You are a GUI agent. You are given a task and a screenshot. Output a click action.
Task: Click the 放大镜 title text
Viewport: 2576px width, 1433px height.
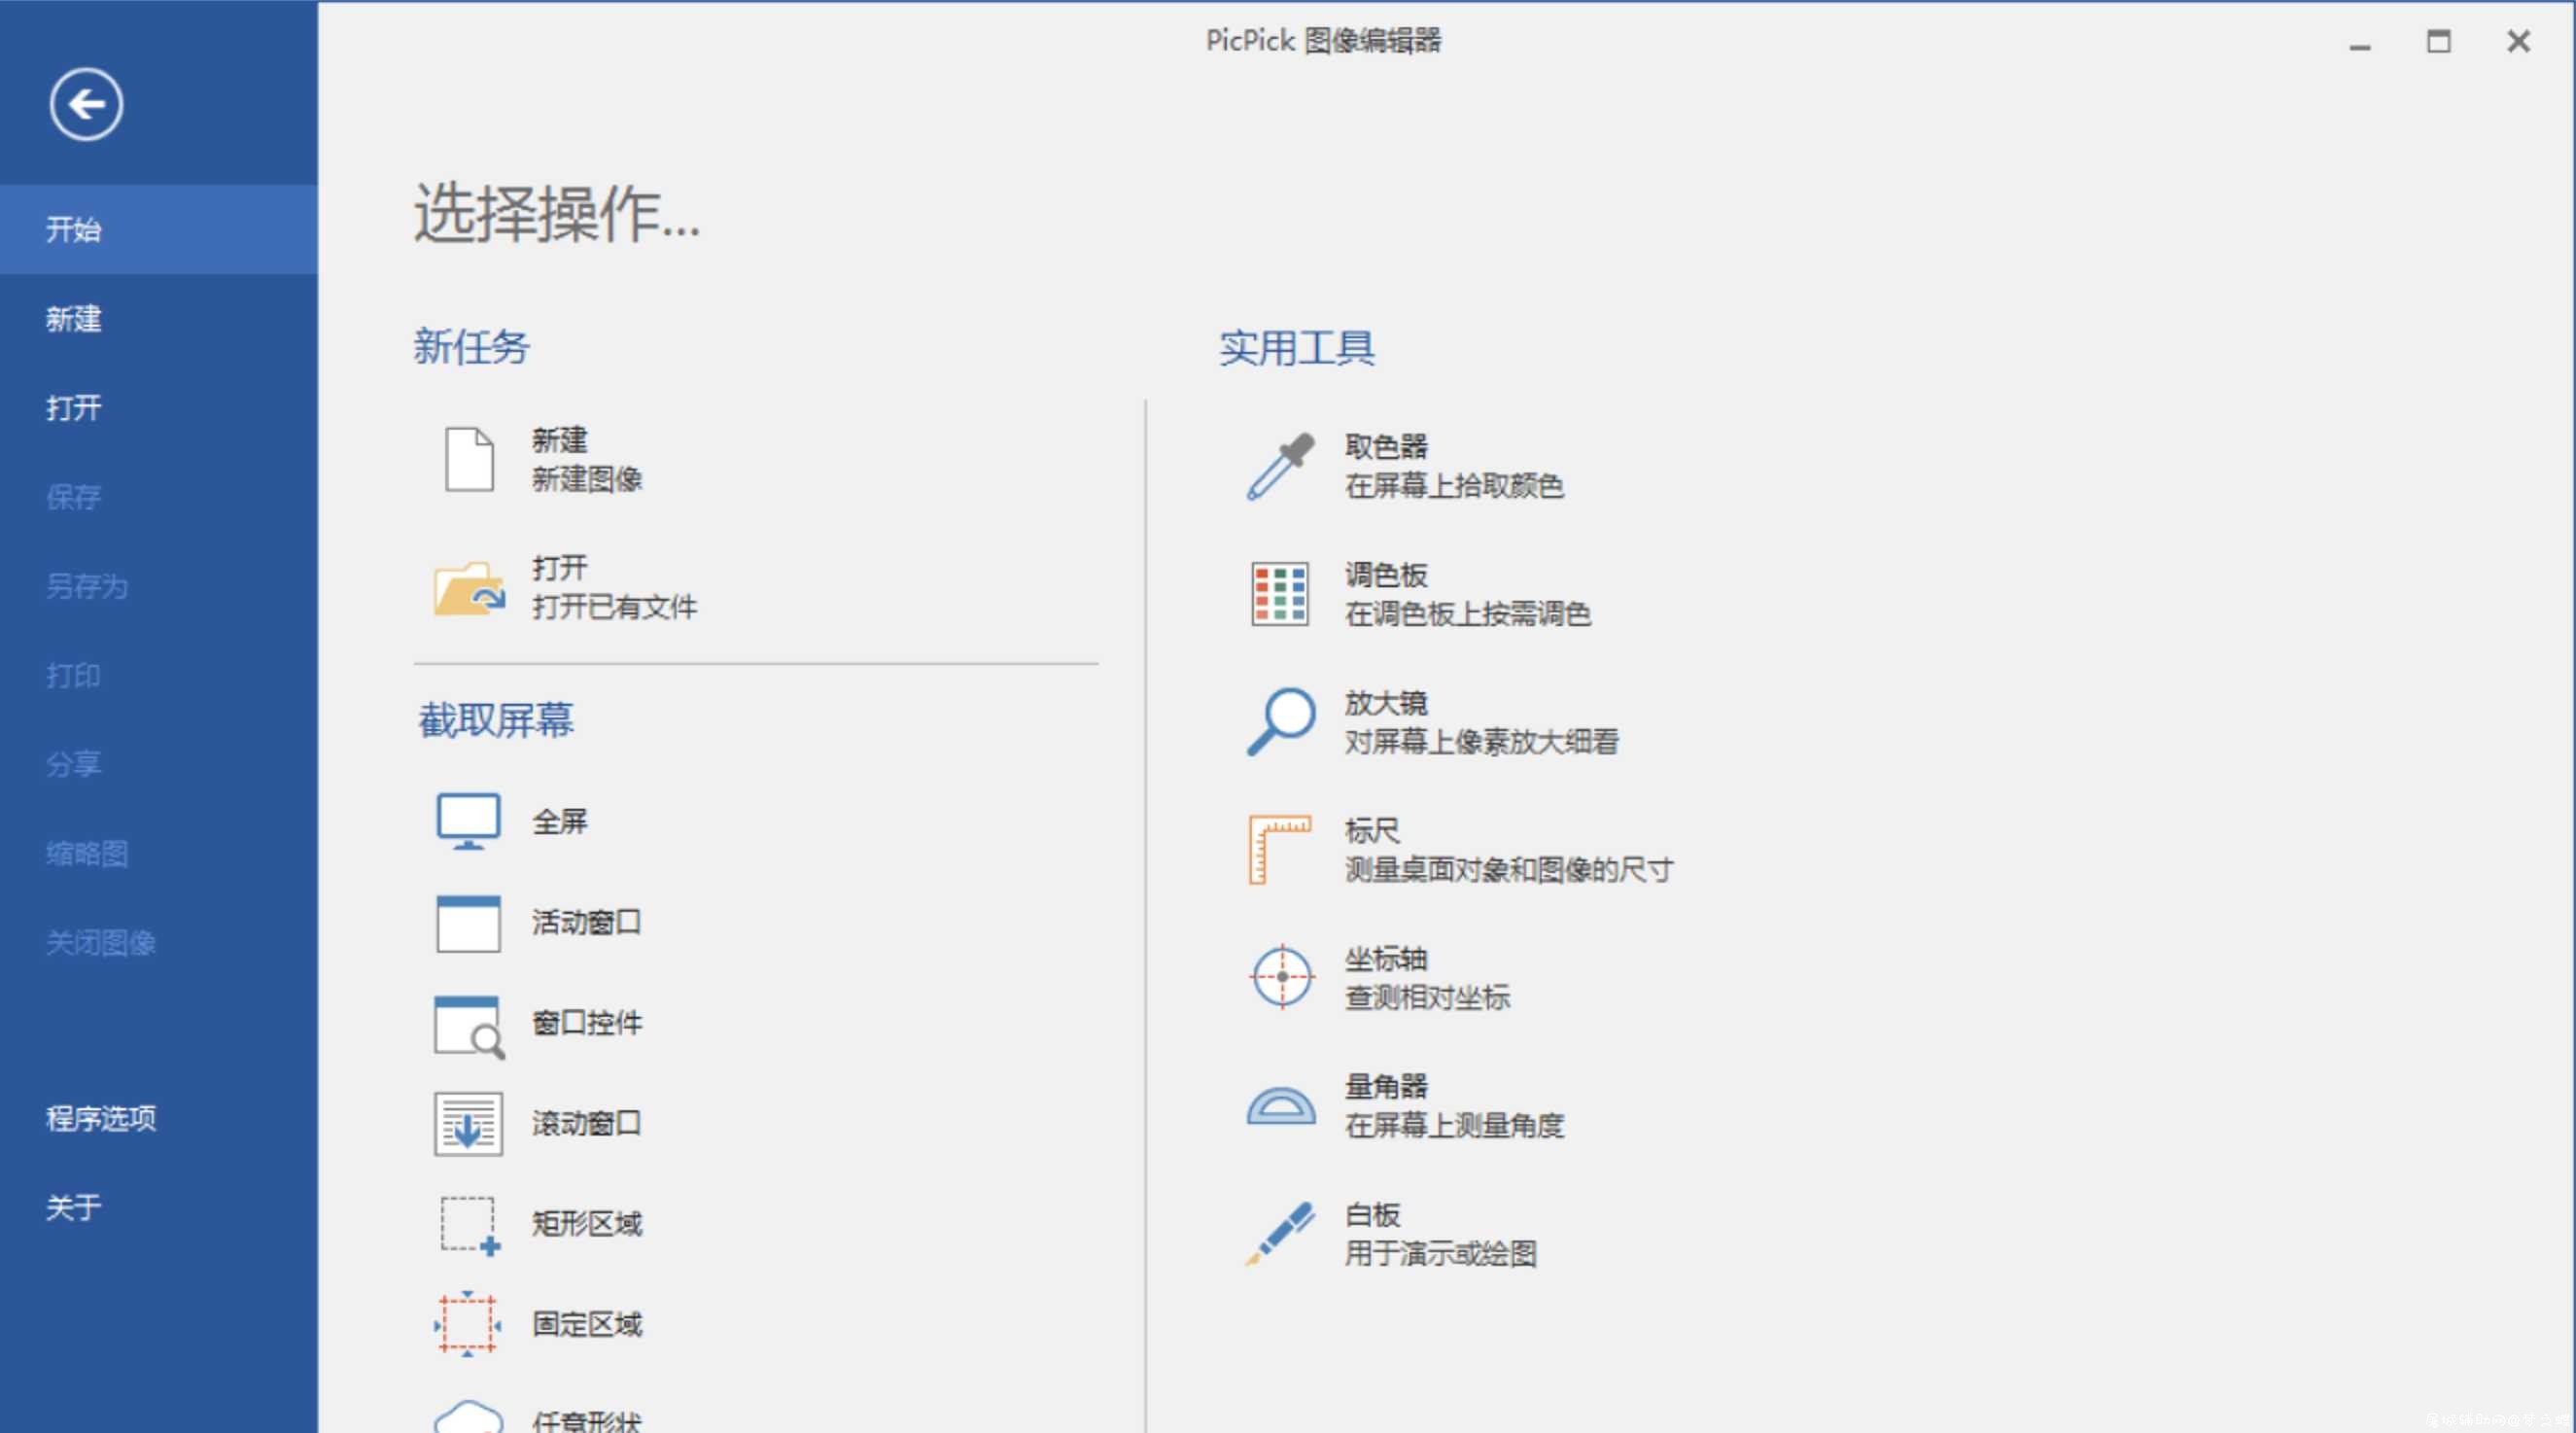(1386, 703)
